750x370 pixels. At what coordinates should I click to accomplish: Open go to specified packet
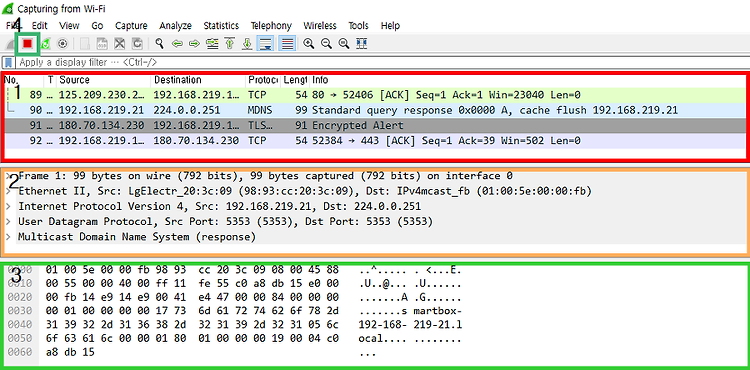click(x=212, y=44)
